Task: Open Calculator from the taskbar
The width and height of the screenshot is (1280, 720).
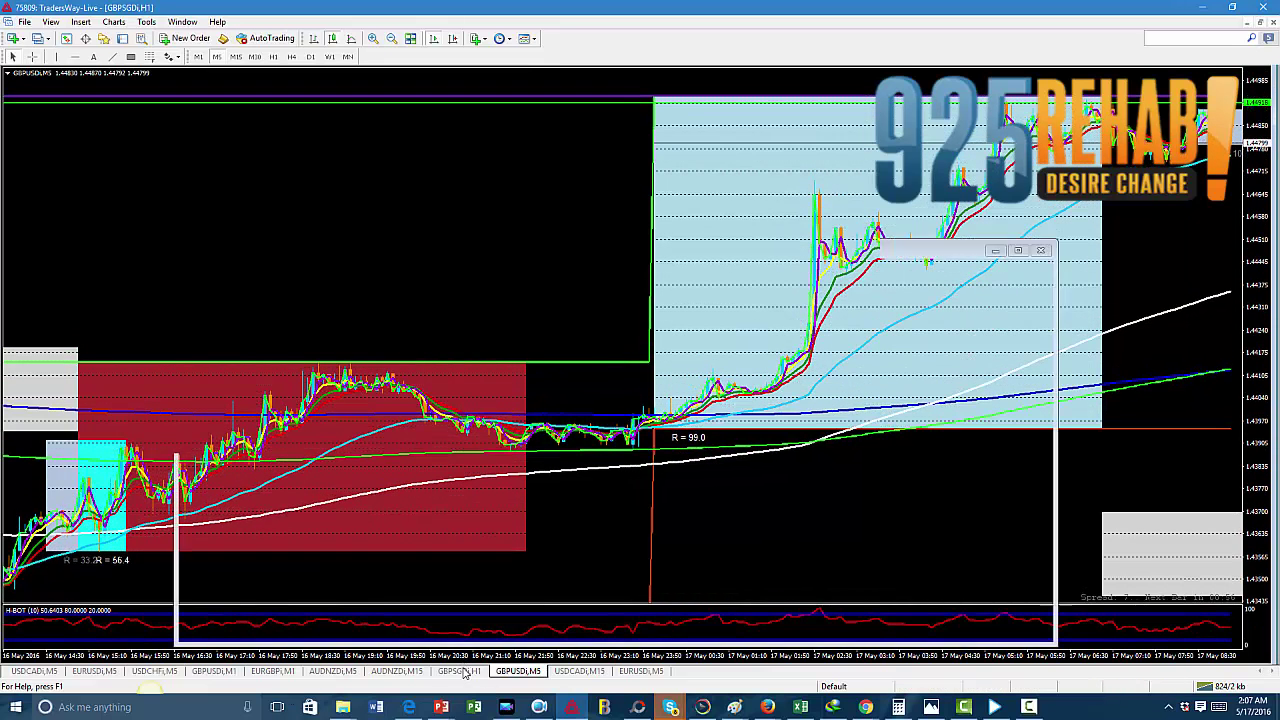Action: [x=898, y=707]
